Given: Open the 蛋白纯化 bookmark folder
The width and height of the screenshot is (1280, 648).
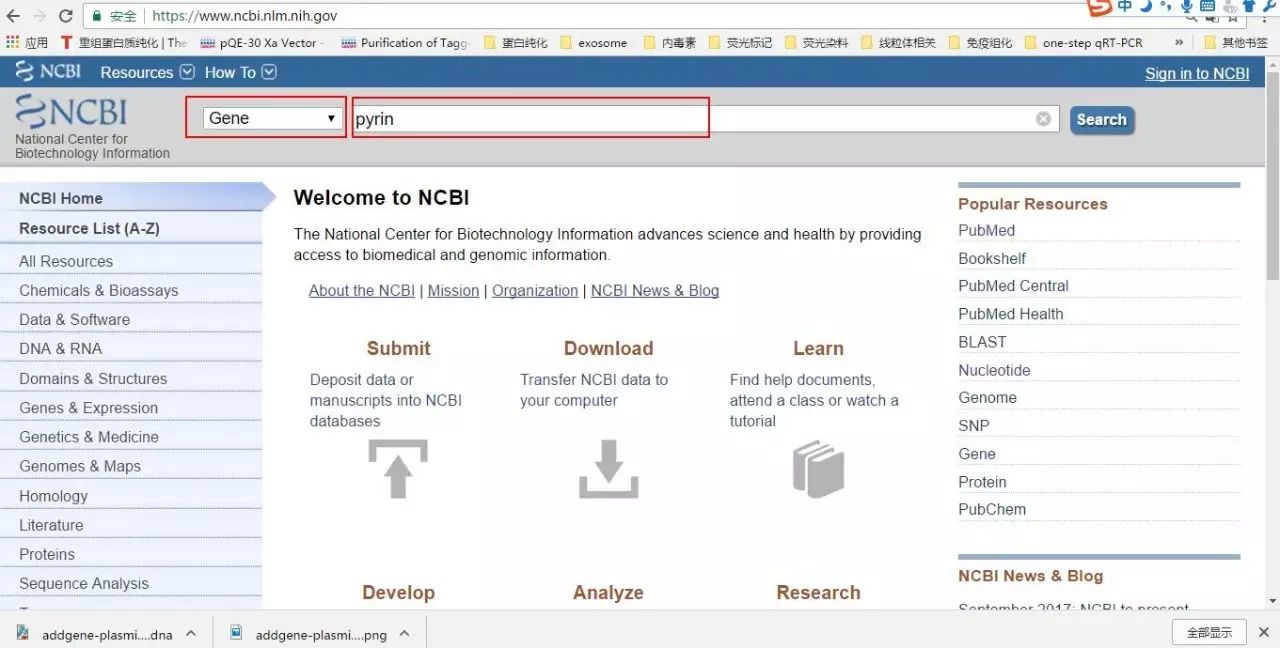Looking at the screenshot, I should pyautogui.click(x=516, y=43).
